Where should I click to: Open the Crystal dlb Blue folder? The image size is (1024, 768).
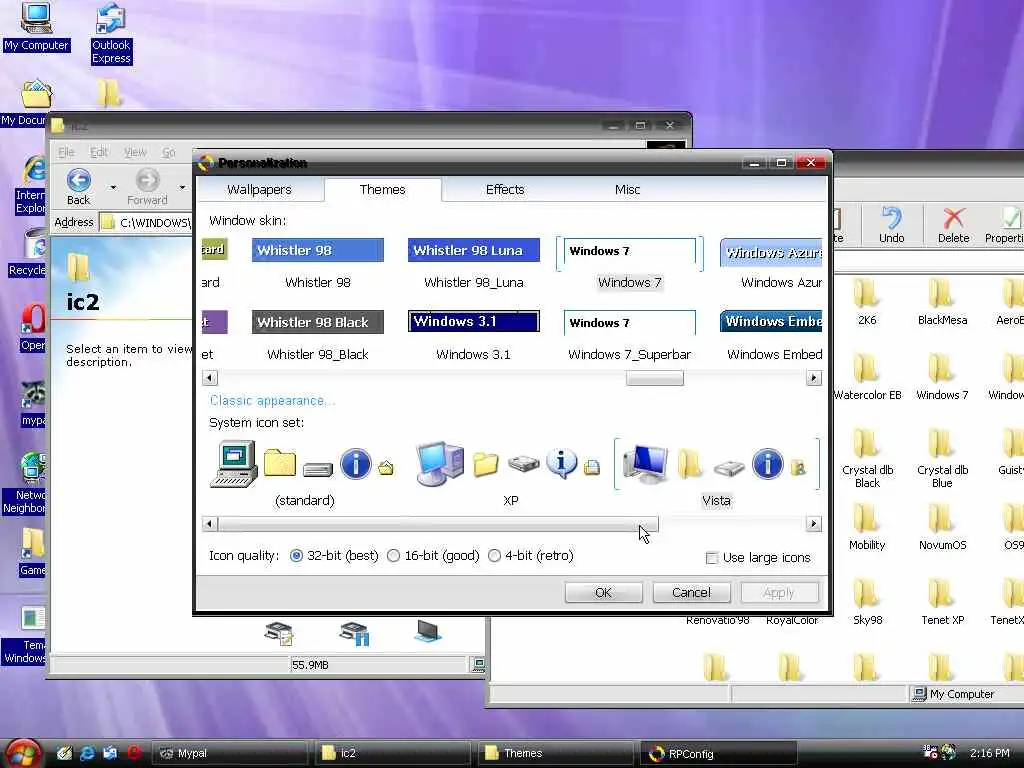coord(942,458)
